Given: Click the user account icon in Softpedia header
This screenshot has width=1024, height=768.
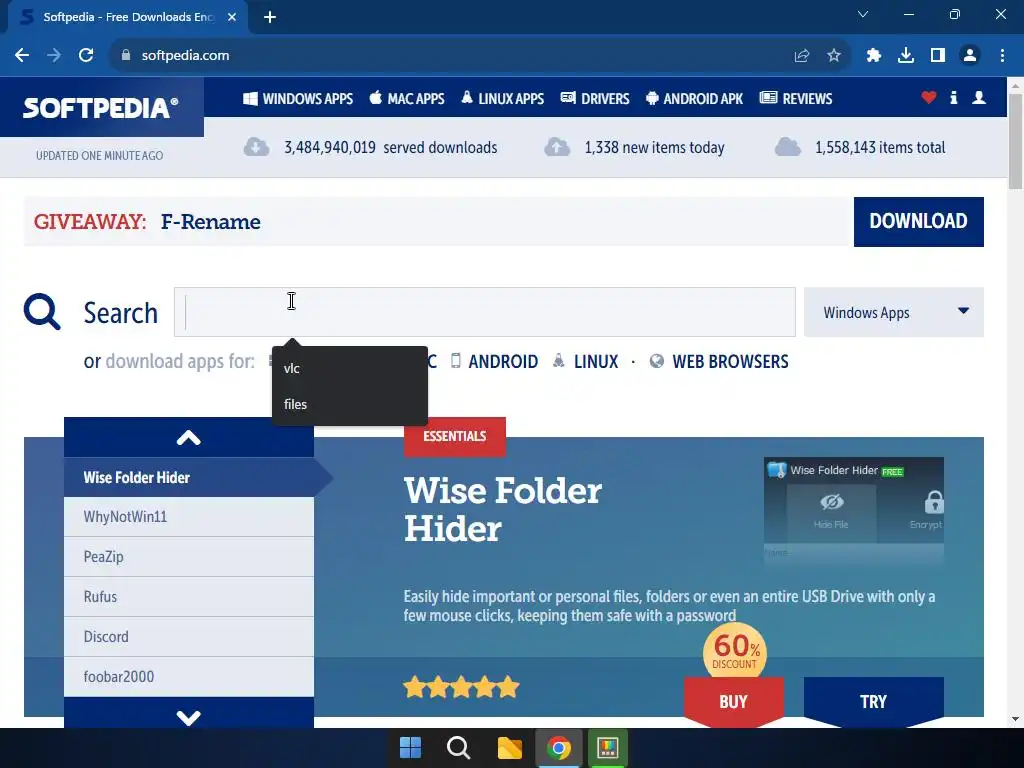Looking at the screenshot, I should pos(978,98).
